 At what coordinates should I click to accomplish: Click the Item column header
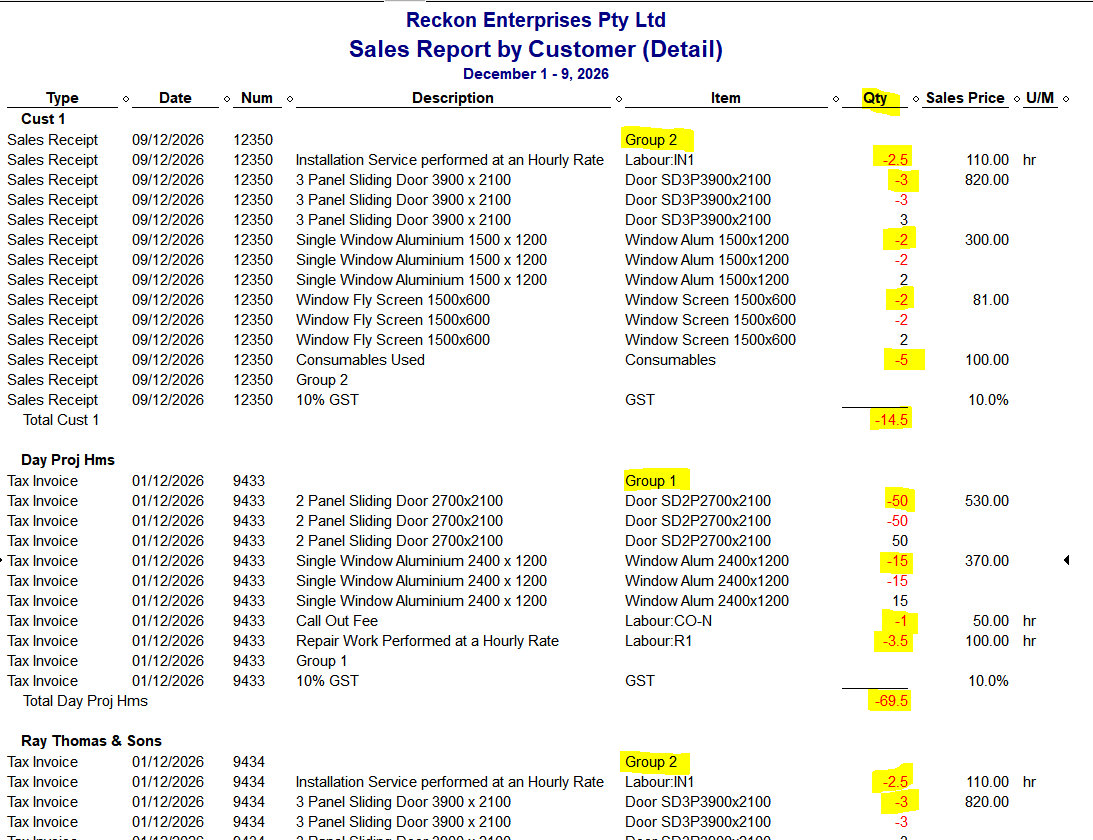(x=726, y=98)
